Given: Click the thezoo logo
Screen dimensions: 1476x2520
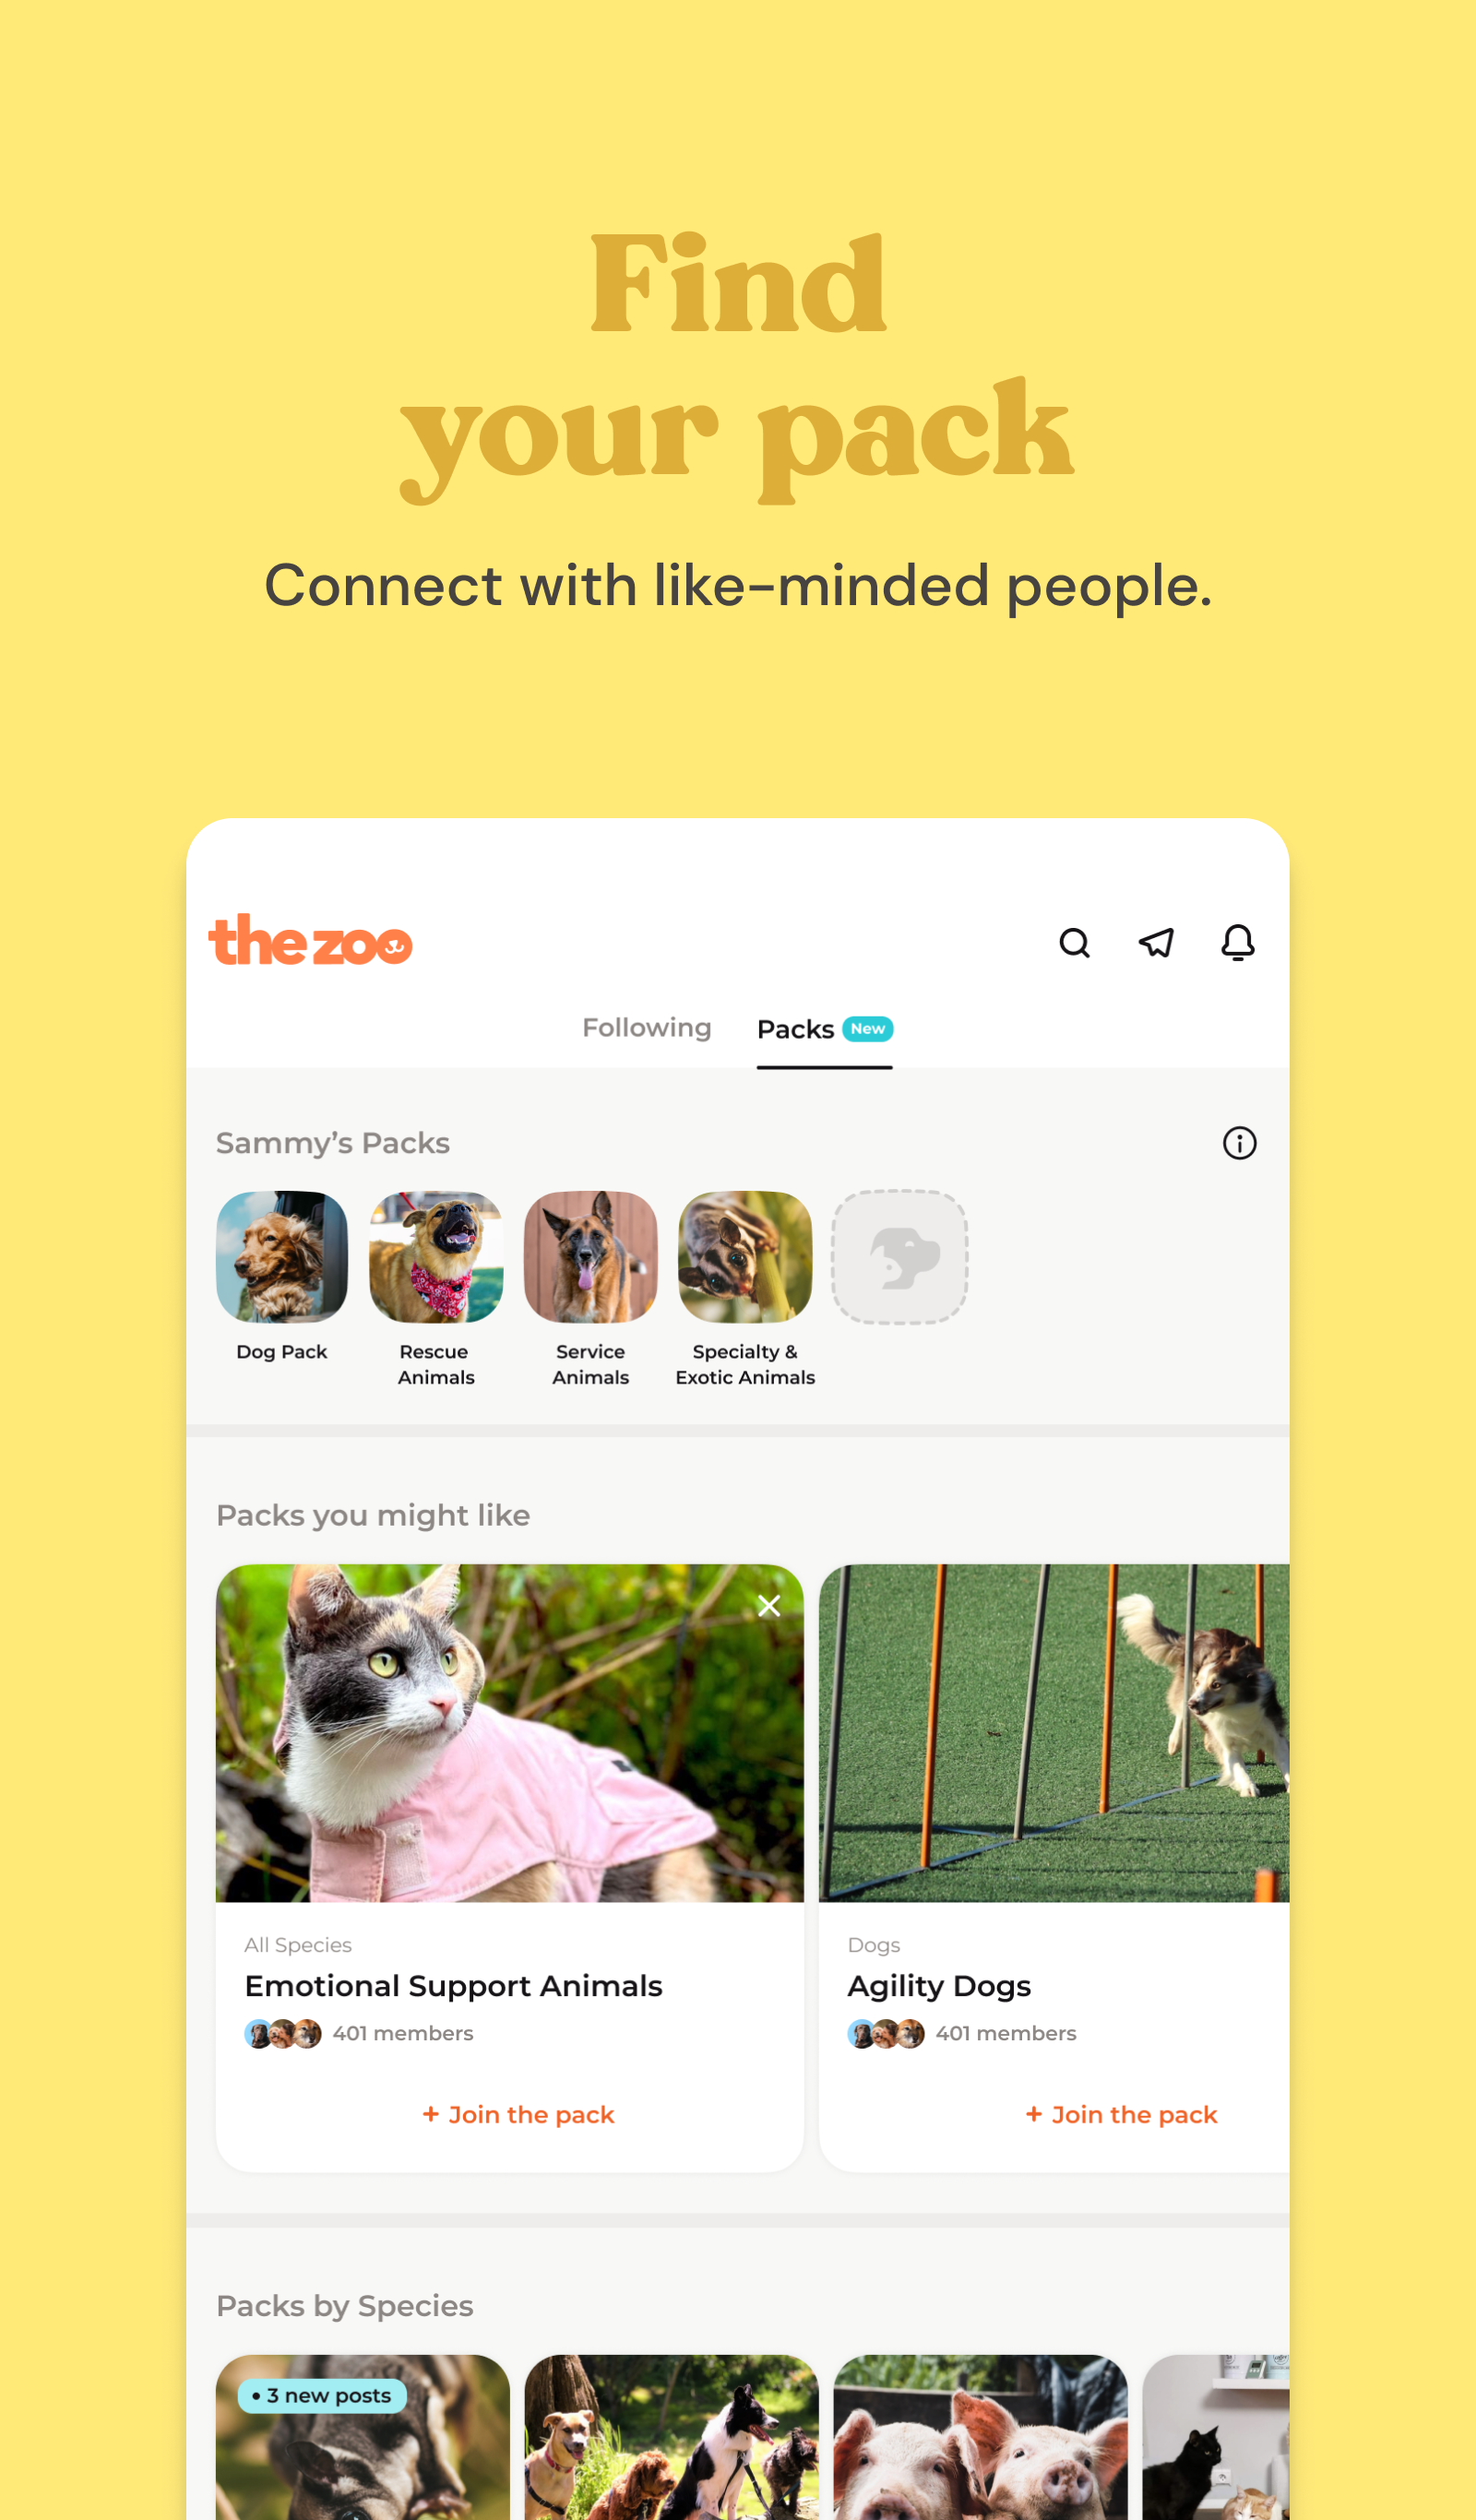Looking at the screenshot, I should [310, 940].
